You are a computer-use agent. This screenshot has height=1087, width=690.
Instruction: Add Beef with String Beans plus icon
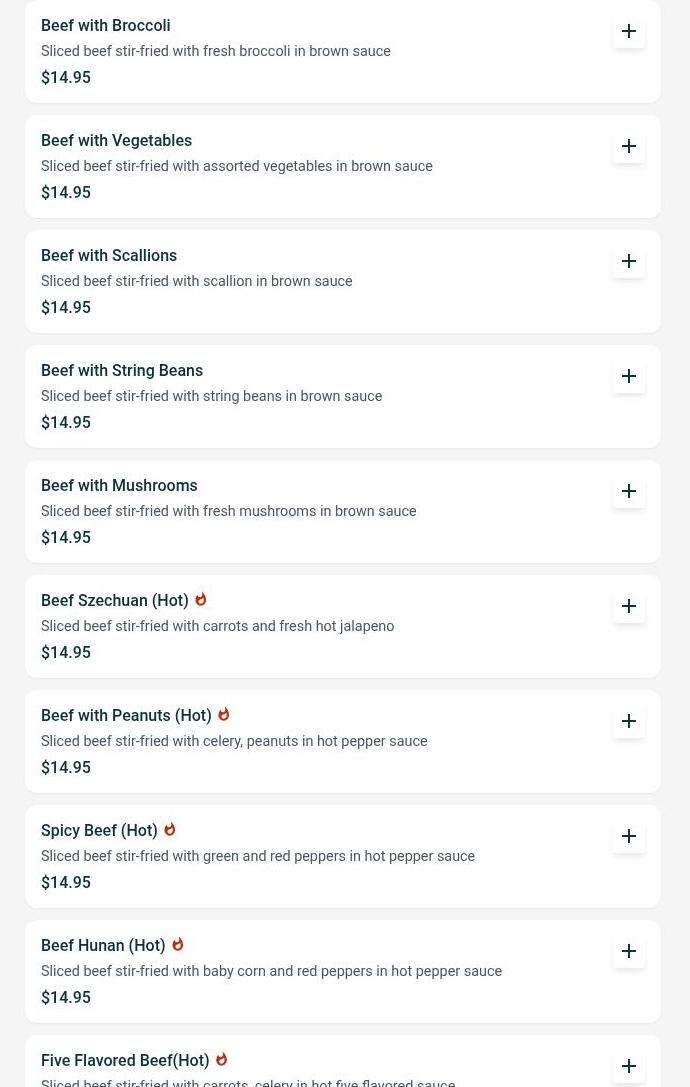(628, 376)
